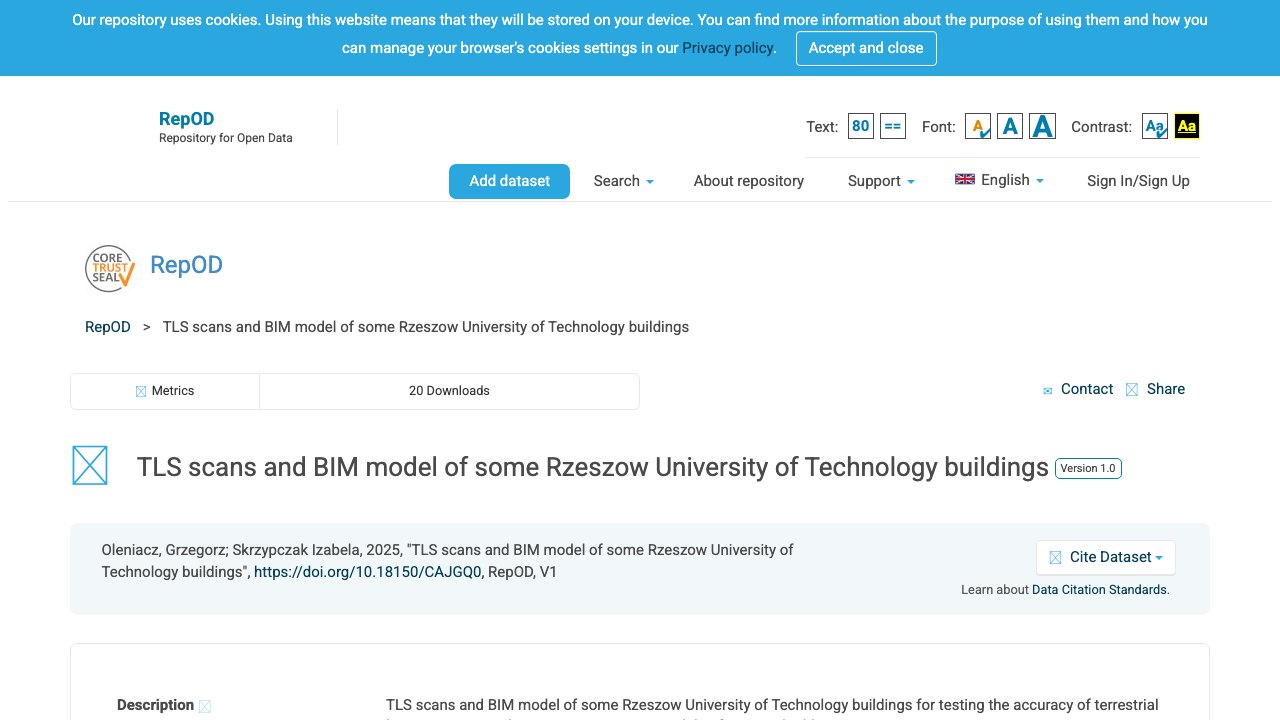The height and width of the screenshot is (720, 1280).
Task: Click the Version 1.0 badge
Action: click(1088, 468)
